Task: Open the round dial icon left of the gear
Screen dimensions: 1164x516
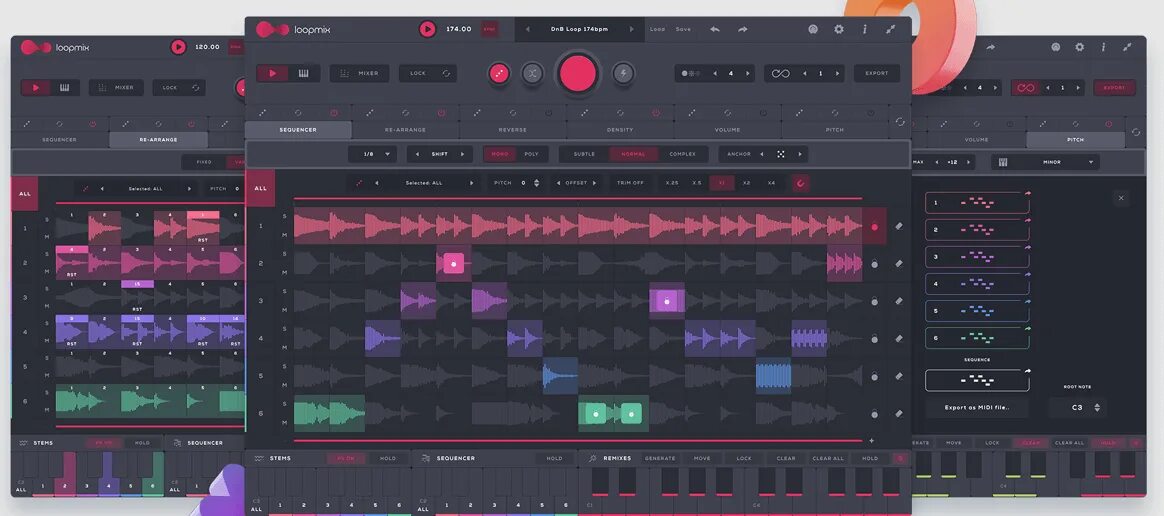Action: coord(813,29)
